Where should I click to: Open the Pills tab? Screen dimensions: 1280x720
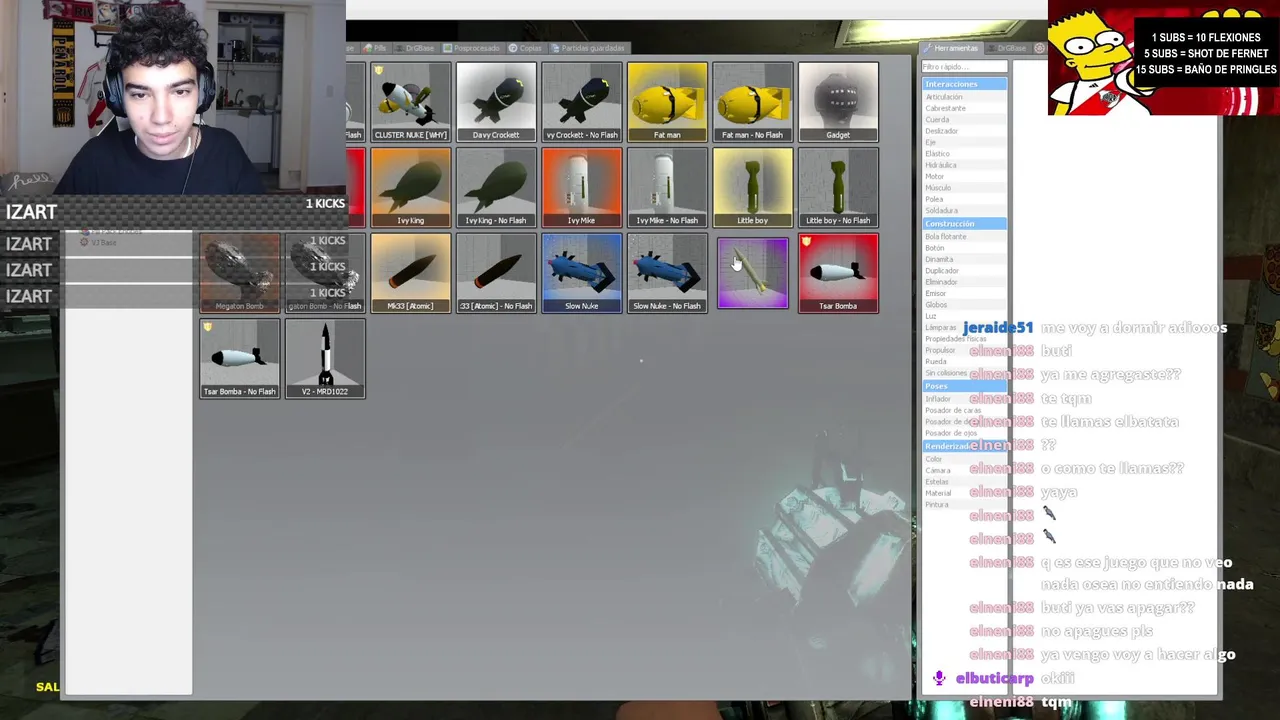point(376,48)
